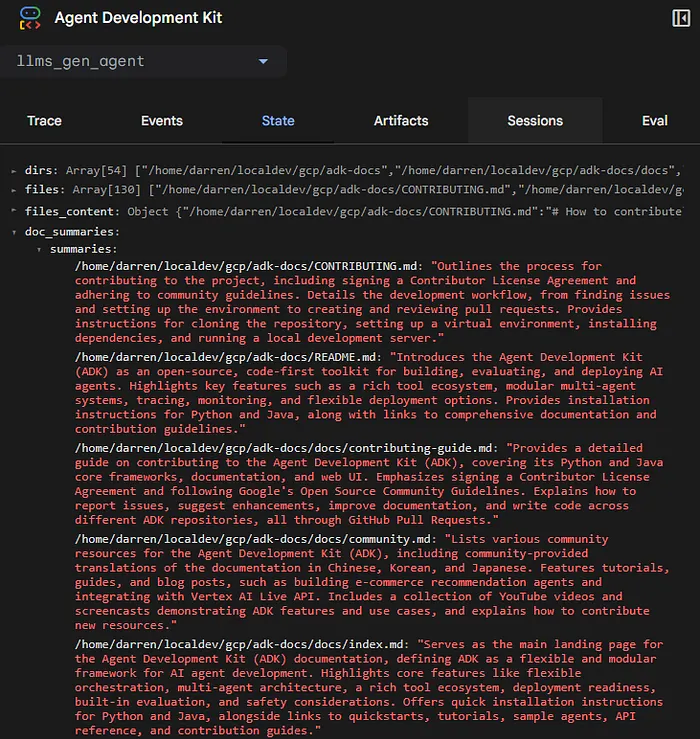The width and height of the screenshot is (700, 739).
Task: Expand the dirs array node
Action: [14, 171]
